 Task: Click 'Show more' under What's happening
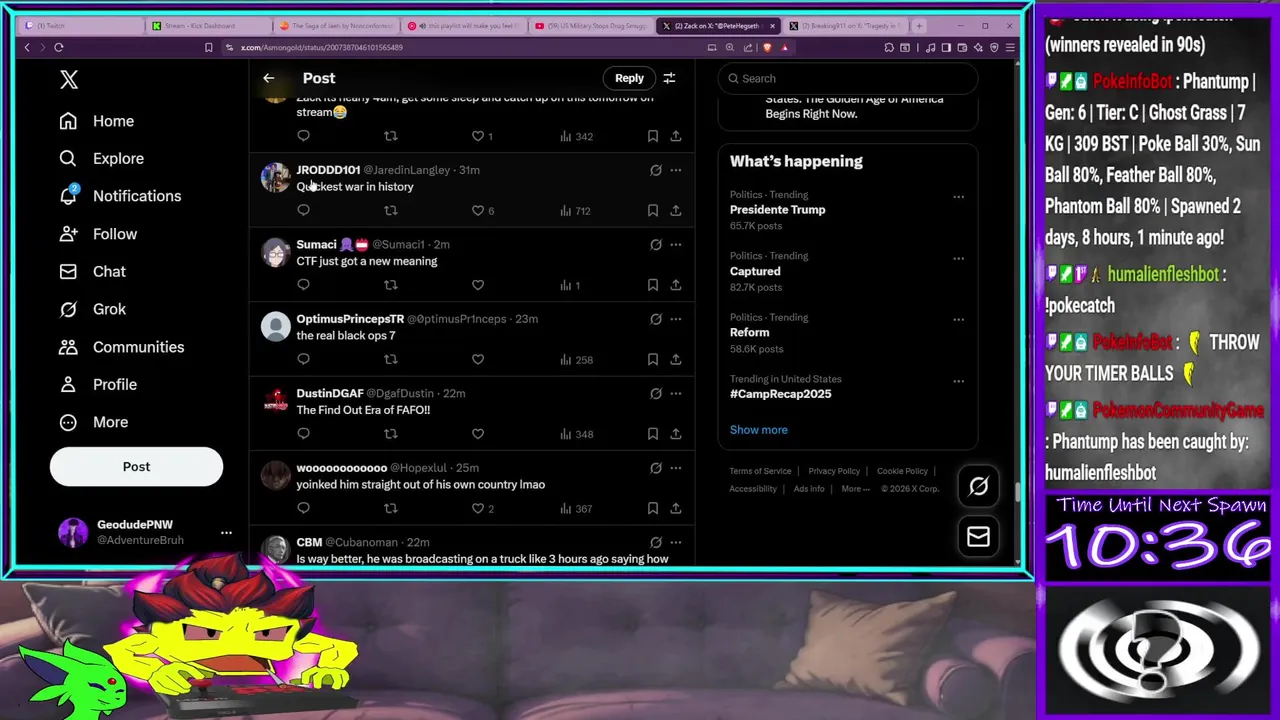(x=758, y=430)
